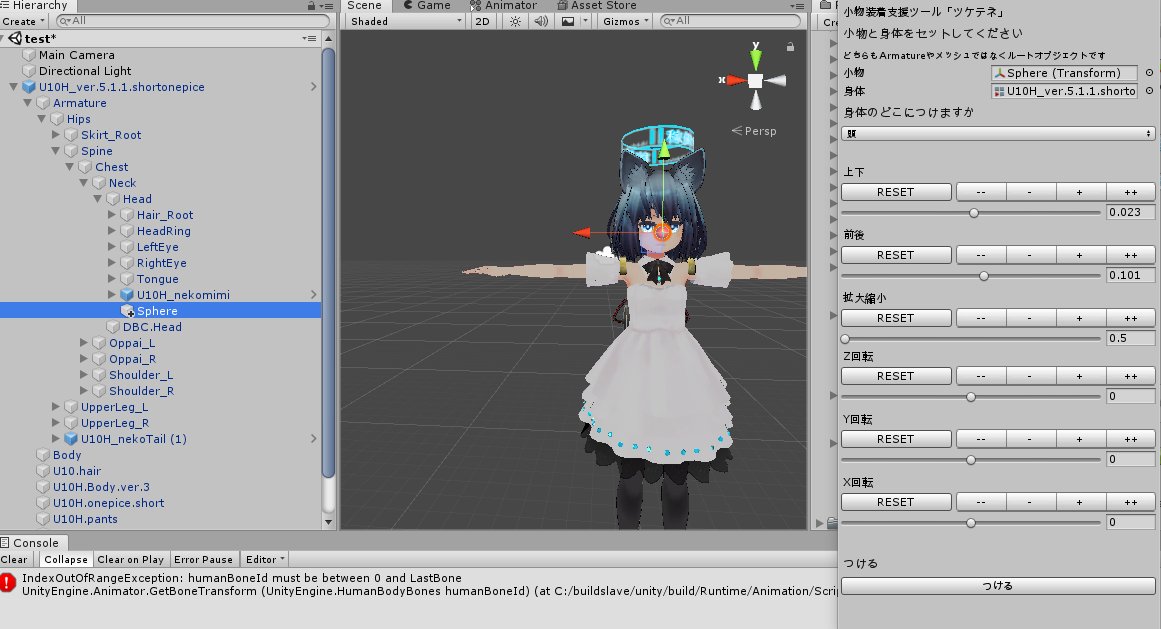Collapse the Armature tree node
The height and width of the screenshot is (629, 1161).
(x=27, y=103)
